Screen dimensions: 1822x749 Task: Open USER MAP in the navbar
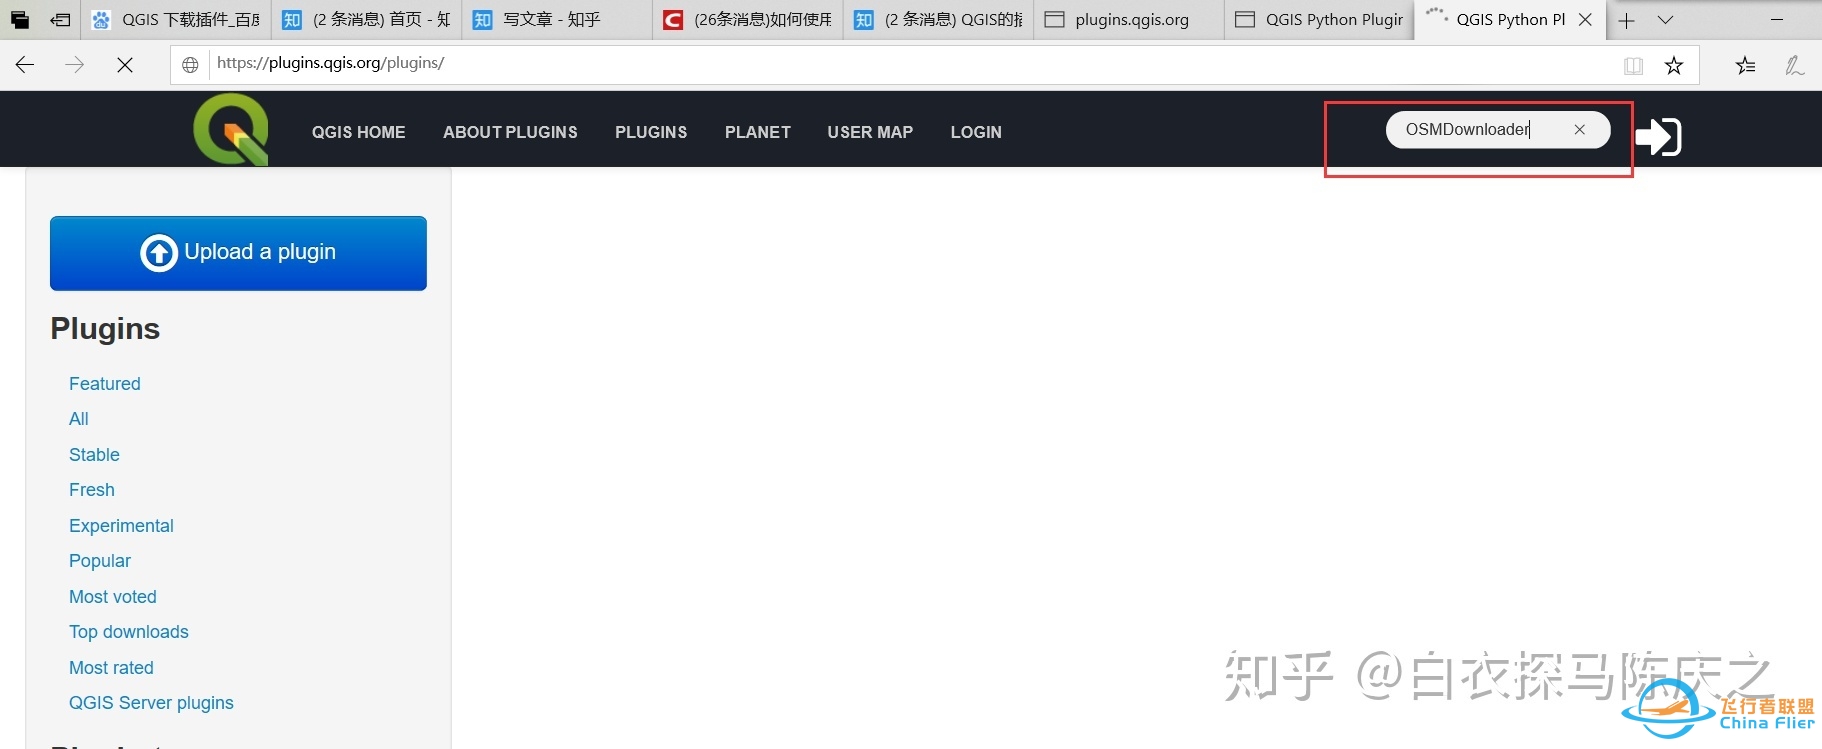870,132
